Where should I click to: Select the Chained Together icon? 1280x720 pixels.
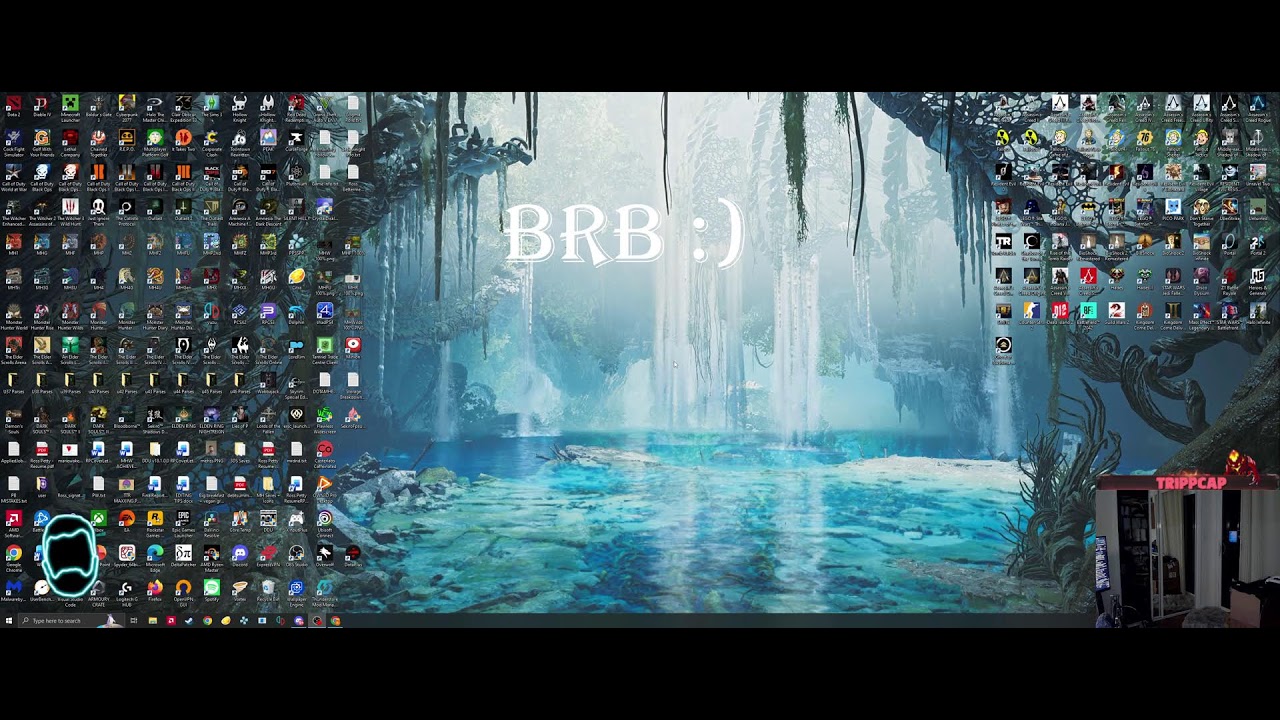click(98, 142)
